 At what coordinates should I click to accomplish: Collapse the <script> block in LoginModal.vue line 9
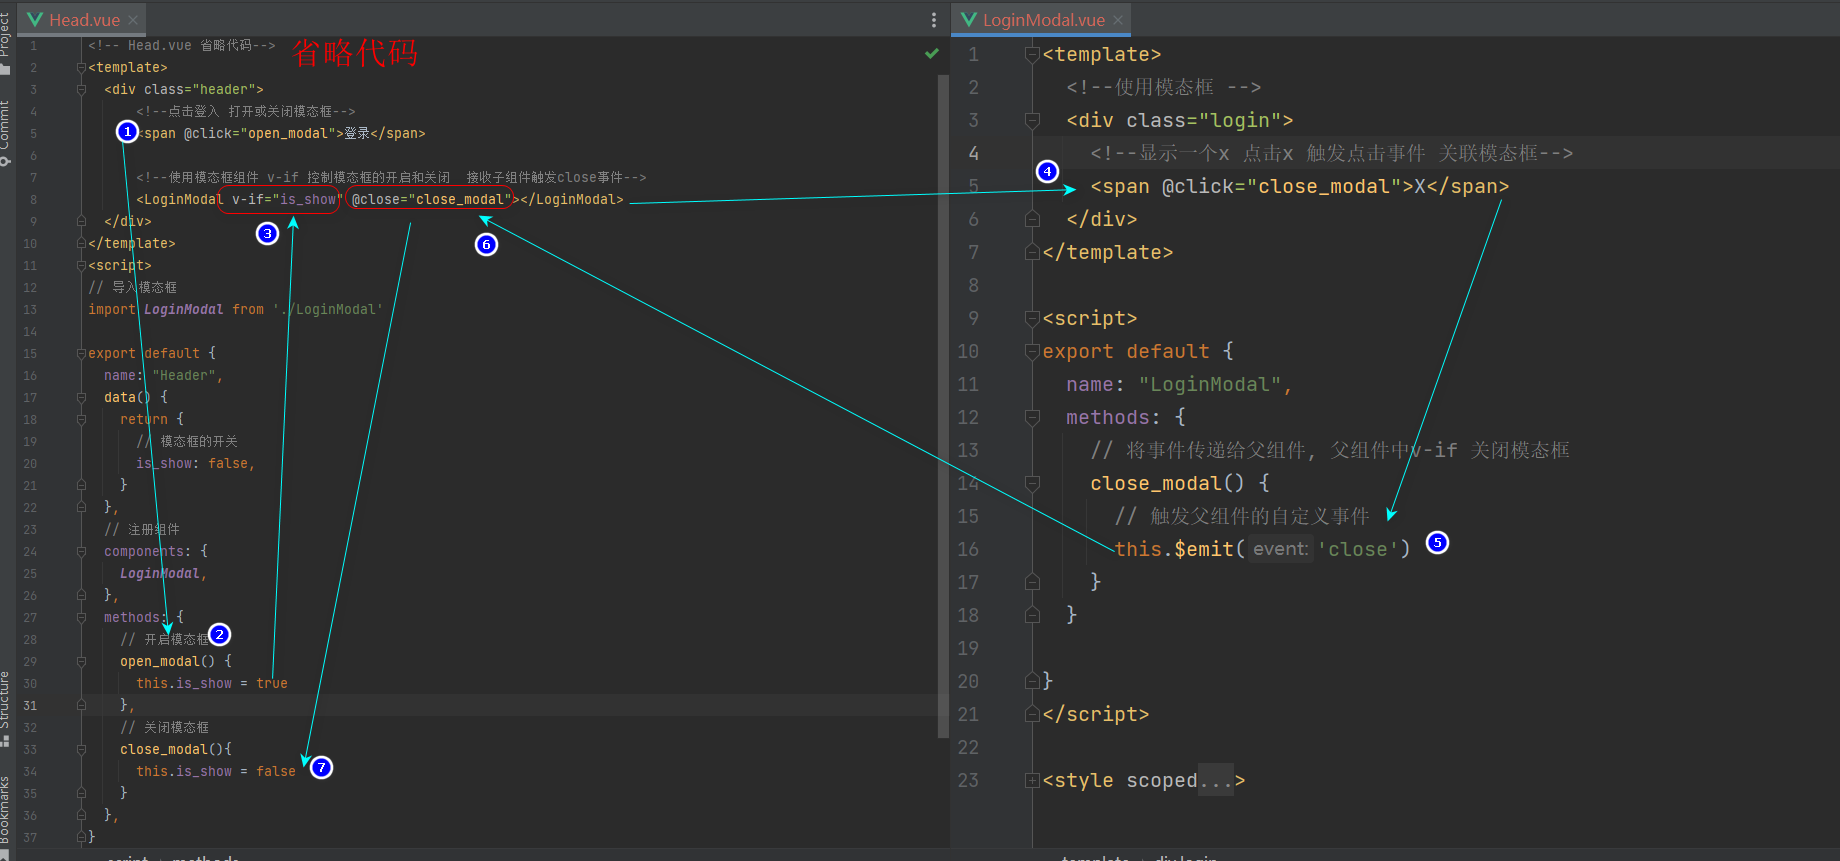tap(1032, 319)
